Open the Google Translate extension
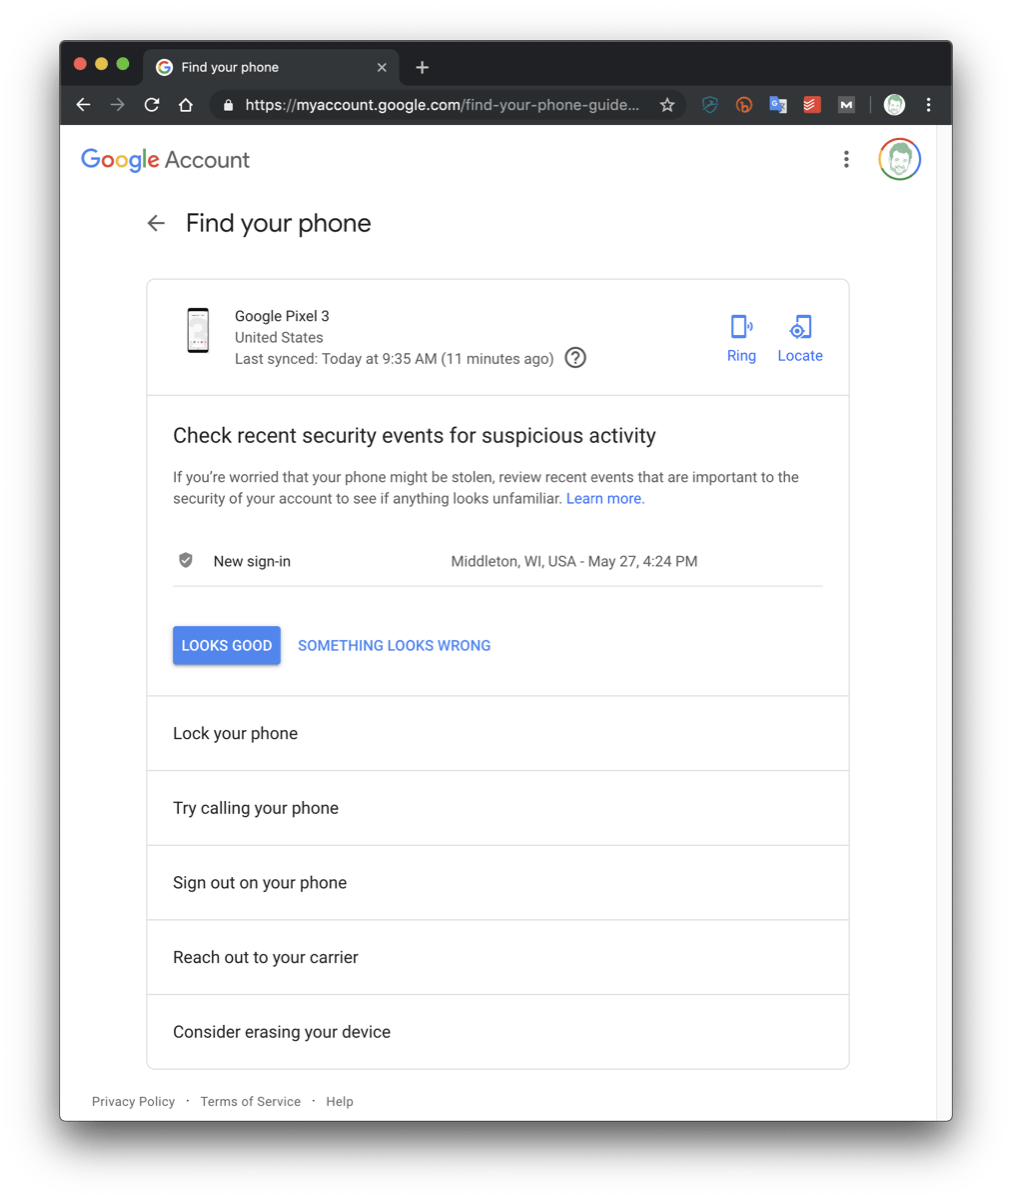The height and width of the screenshot is (1200, 1012). (x=777, y=104)
